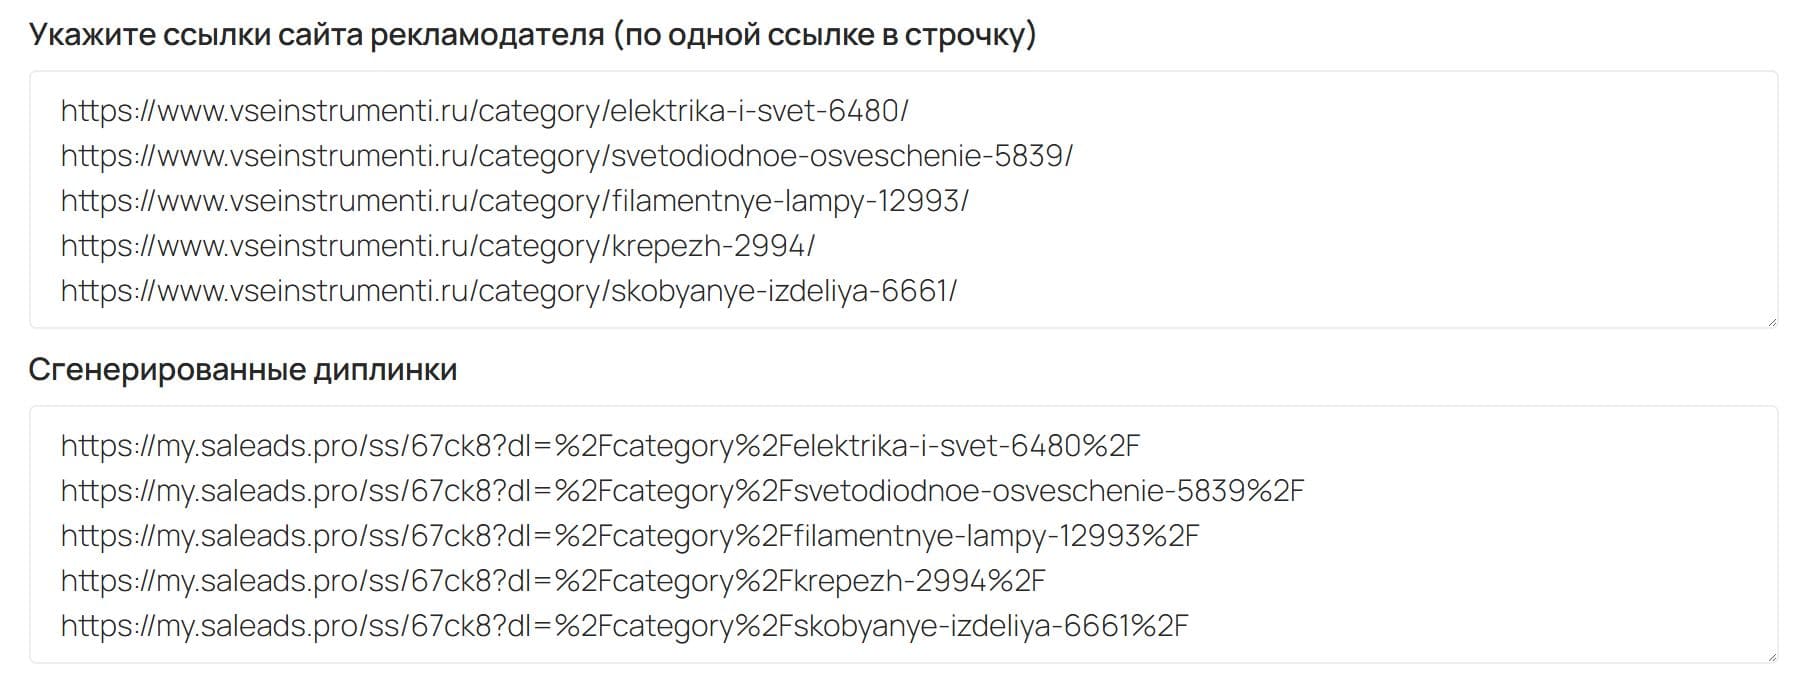
Task: Click the generated deeplink for filamentnye-lampy-12993
Action: (x=629, y=536)
